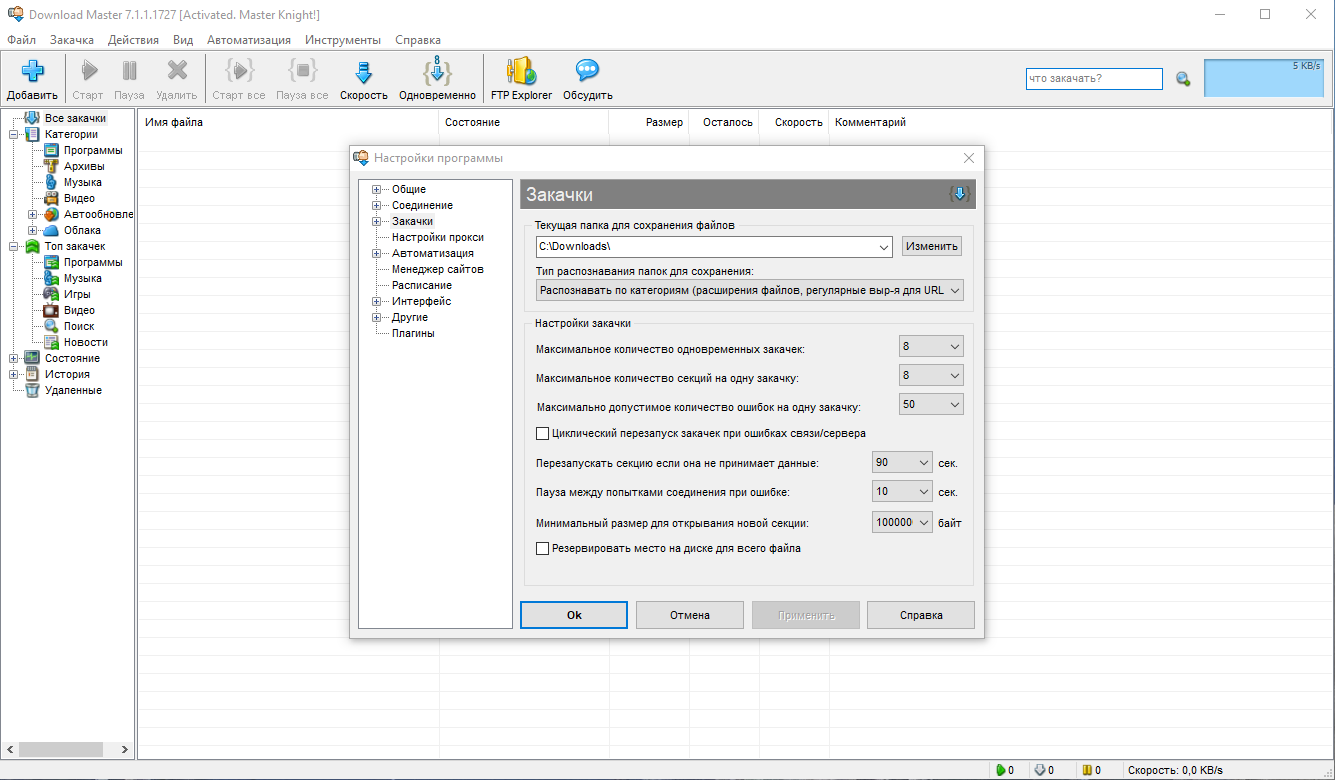1335x780 pixels.
Task: Open the Файл menu
Action: [x=21, y=40]
